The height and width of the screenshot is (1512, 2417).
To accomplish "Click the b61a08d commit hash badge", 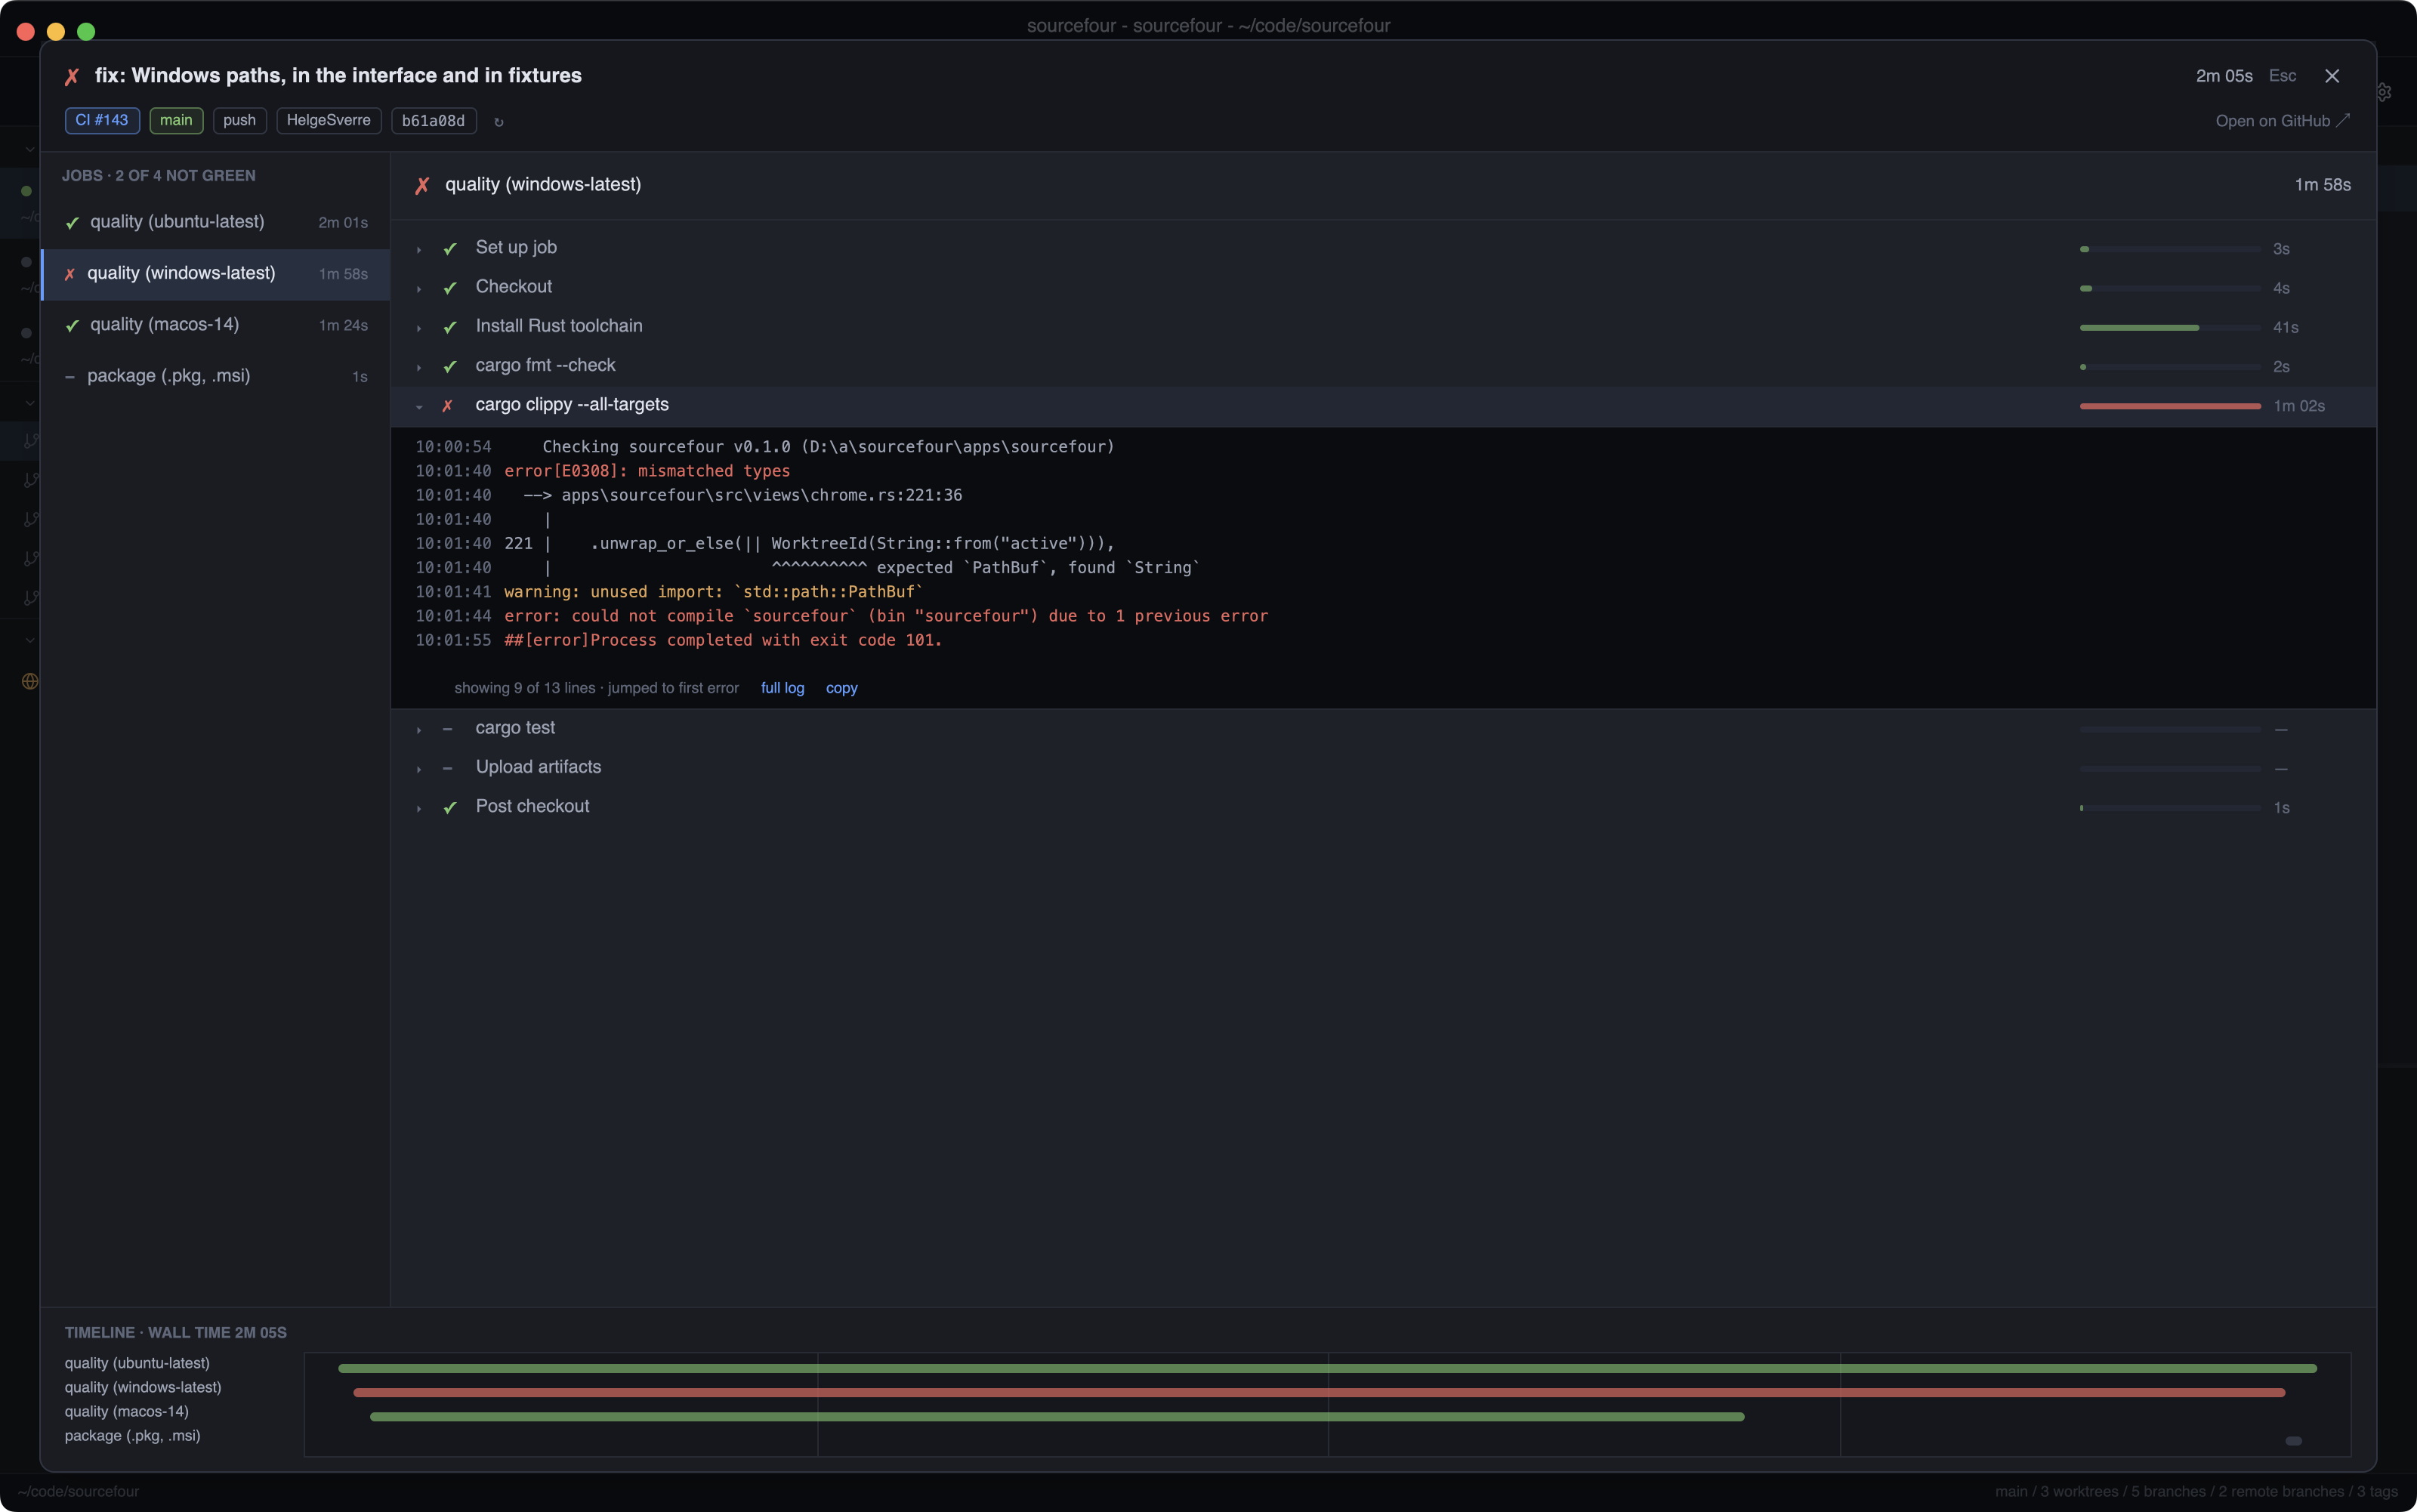I will (433, 120).
